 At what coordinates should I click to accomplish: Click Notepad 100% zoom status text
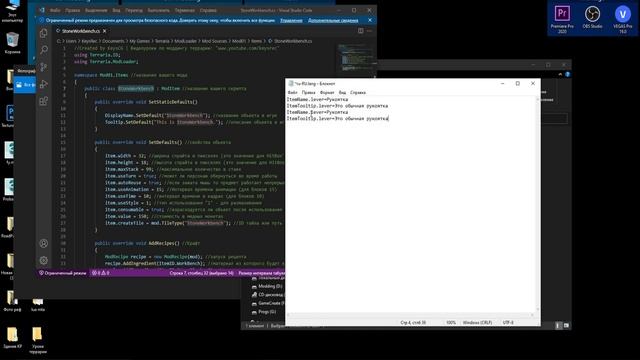[451, 322]
